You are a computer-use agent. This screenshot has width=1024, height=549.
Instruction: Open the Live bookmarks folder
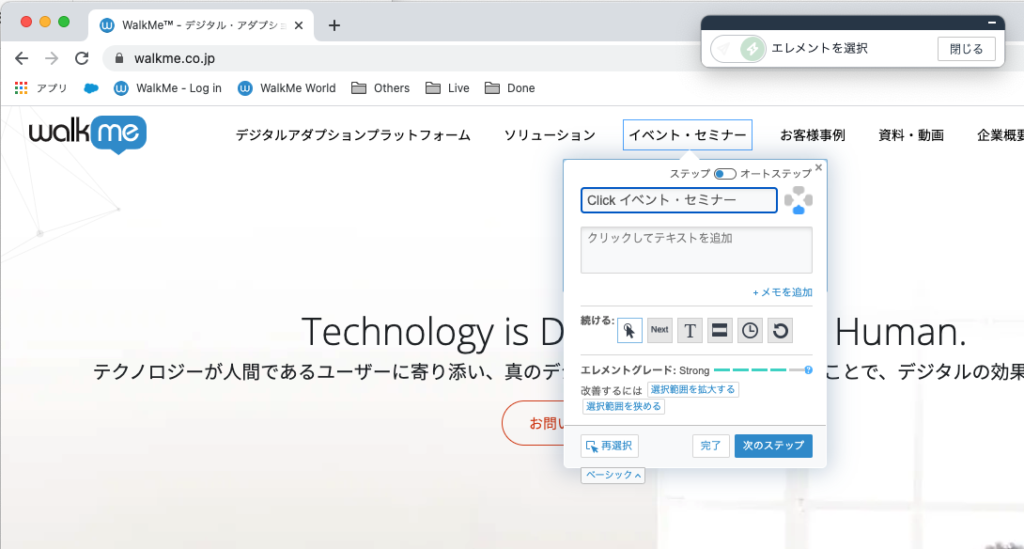[447, 88]
